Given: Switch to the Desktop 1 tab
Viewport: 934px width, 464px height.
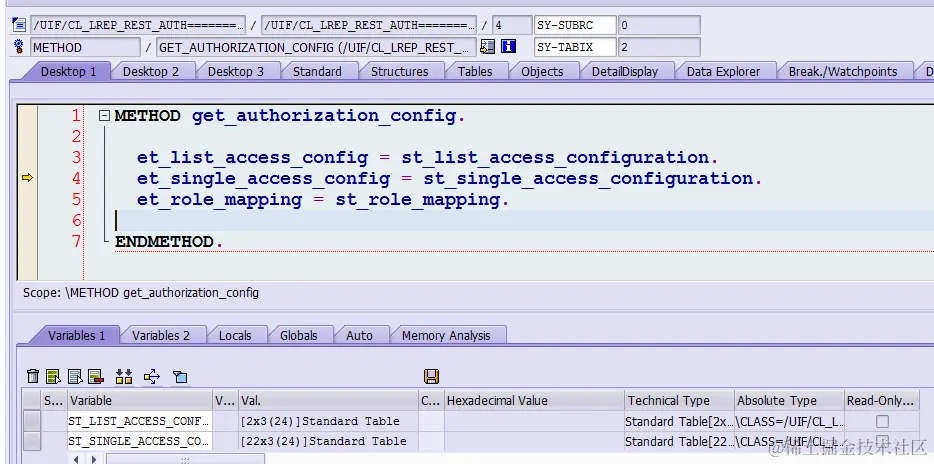Looking at the screenshot, I should (69, 71).
